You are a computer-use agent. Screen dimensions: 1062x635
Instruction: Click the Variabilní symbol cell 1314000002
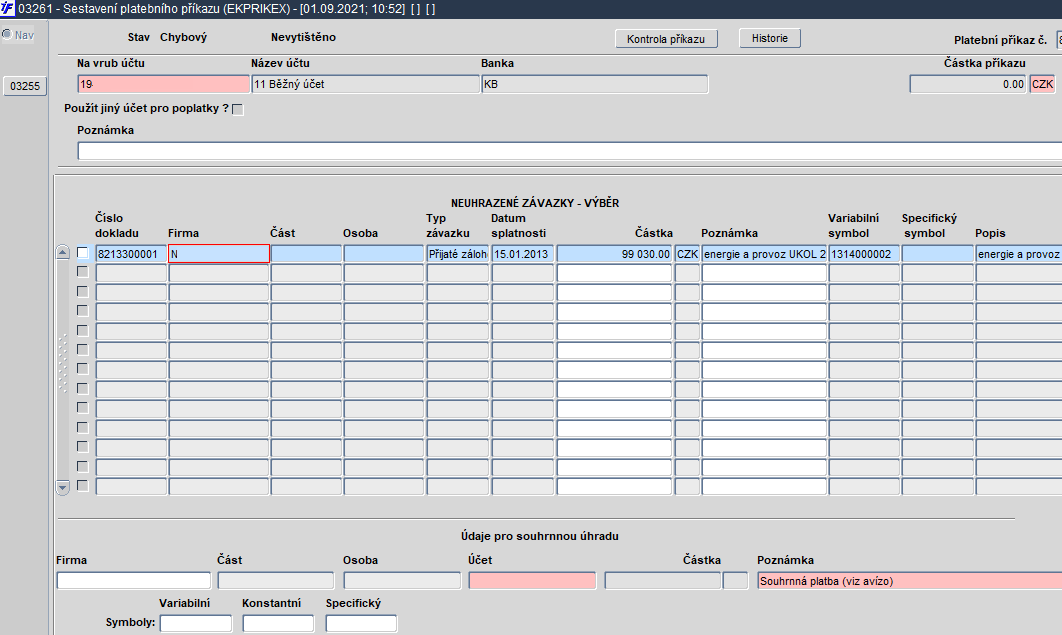point(864,254)
